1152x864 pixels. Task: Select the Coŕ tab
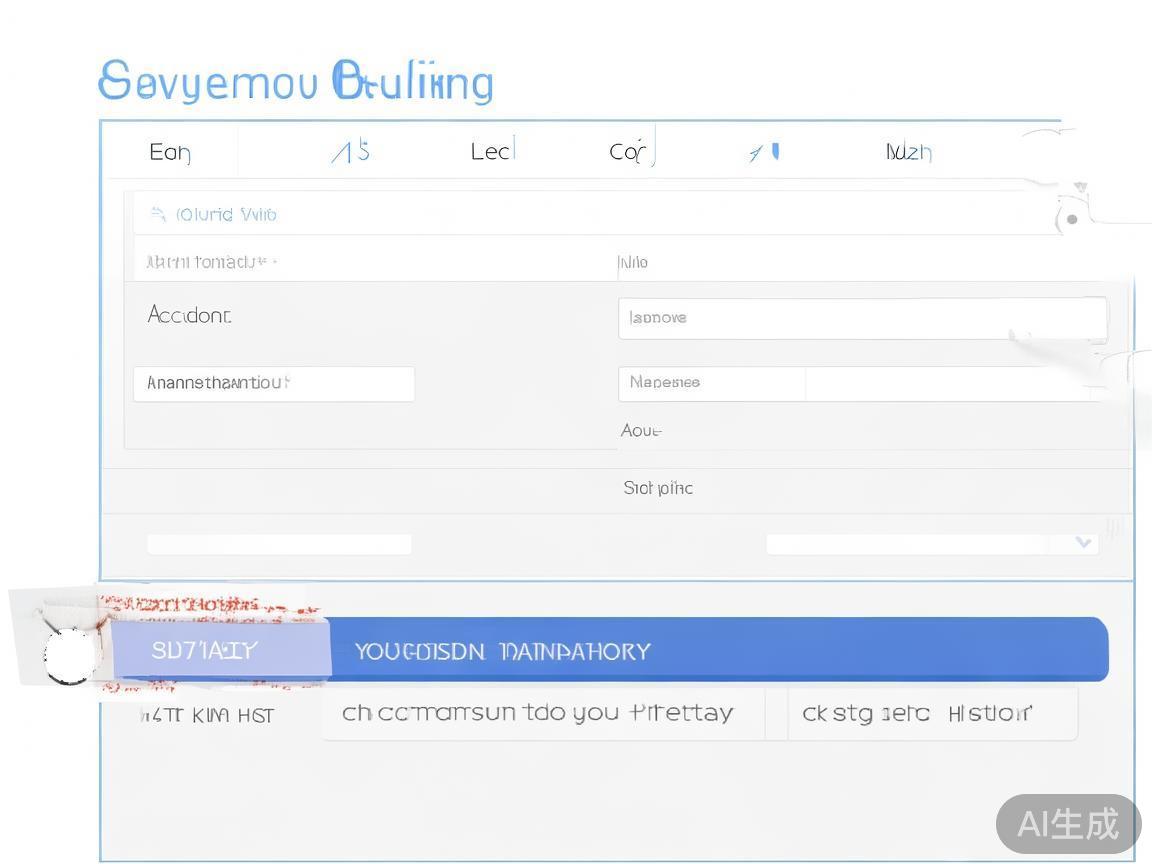(x=630, y=152)
